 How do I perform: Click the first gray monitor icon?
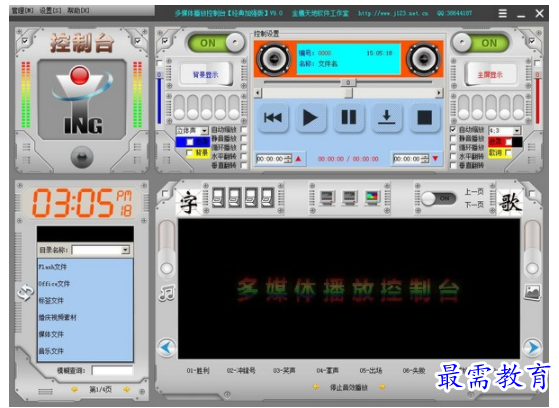(327, 198)
